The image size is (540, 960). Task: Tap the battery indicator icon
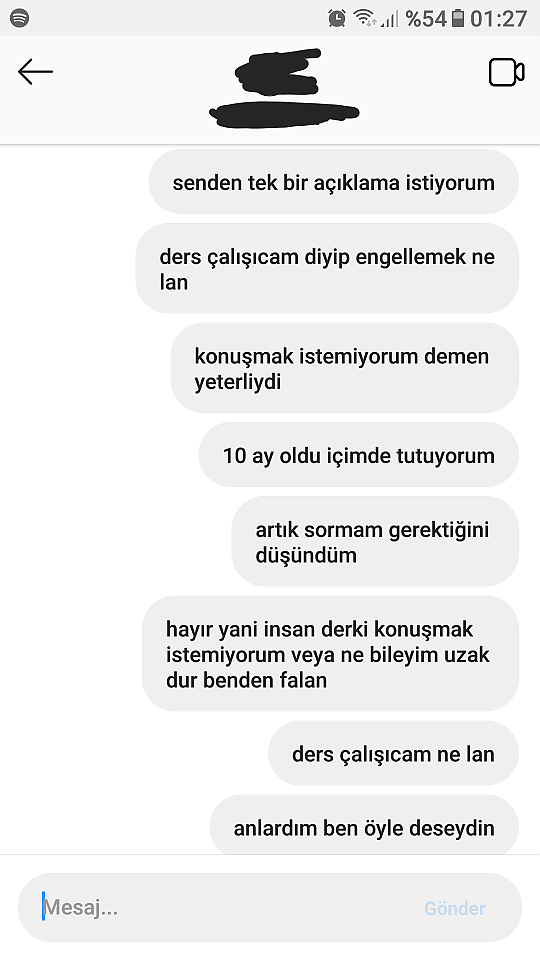pyautogui.click(x=457, y=18)
